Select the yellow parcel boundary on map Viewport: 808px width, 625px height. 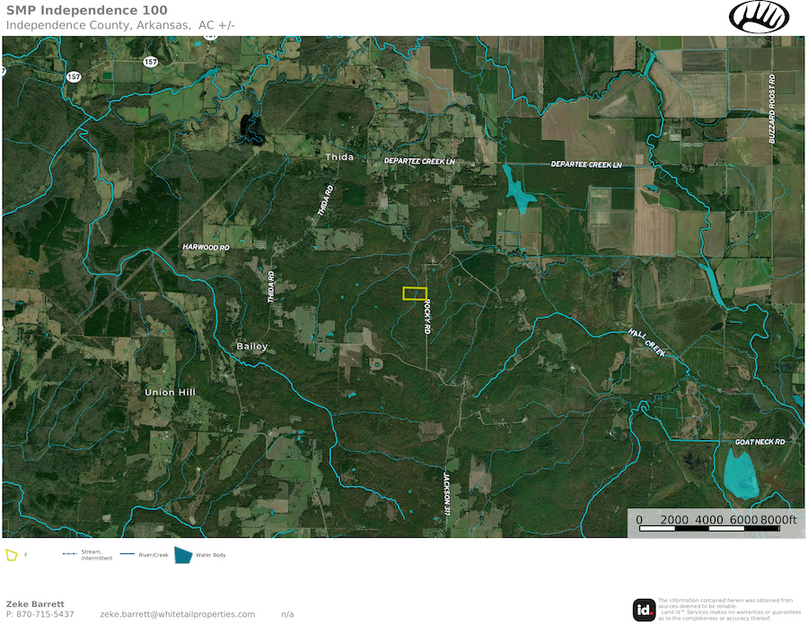pyautogui.click(x=415, y=294)
